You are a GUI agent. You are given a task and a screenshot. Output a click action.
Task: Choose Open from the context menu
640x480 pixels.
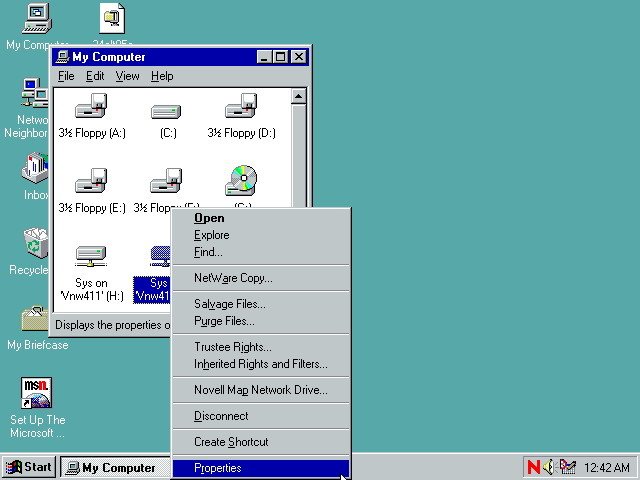(x=261, y=218)
